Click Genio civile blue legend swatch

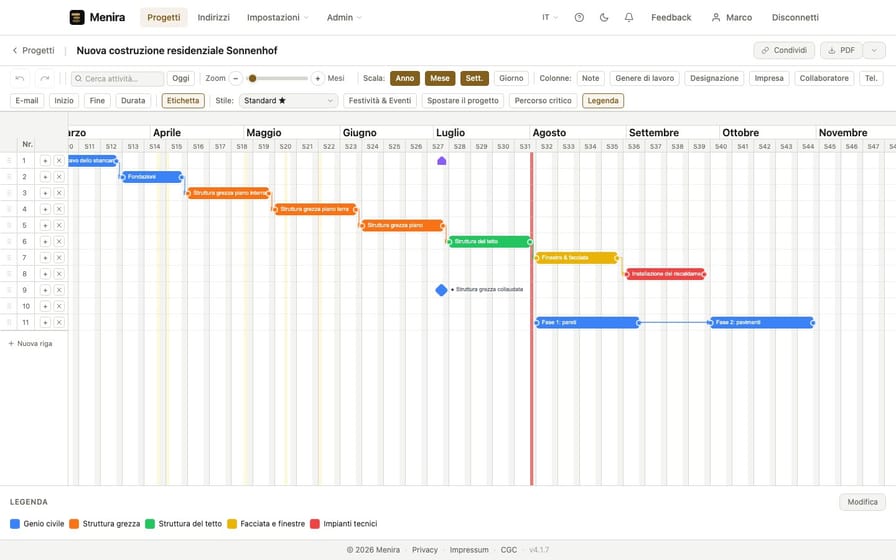(15, 524)
